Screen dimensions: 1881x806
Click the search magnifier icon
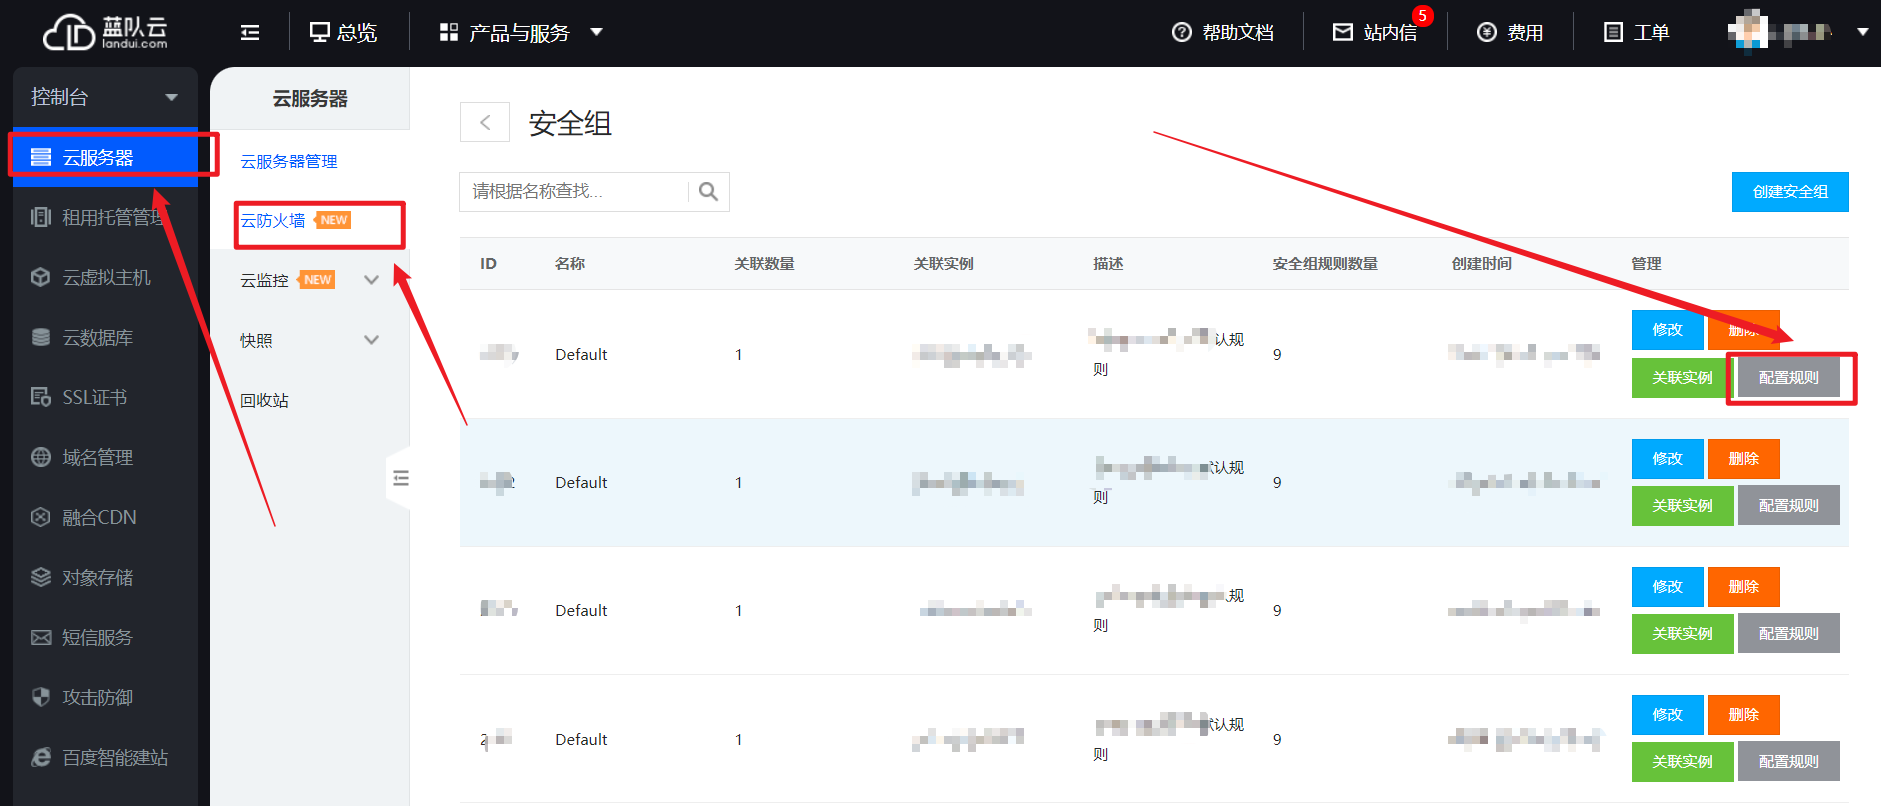(708, 192)
